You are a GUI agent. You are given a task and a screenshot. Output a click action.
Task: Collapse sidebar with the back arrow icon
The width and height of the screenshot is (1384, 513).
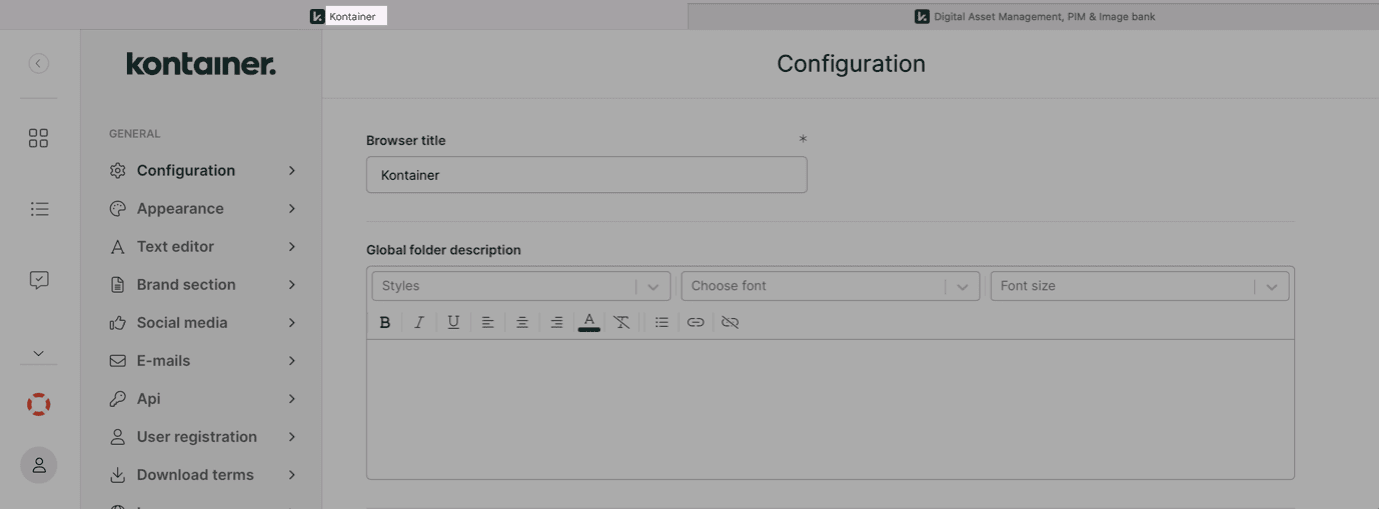click(x=39, y=64)
